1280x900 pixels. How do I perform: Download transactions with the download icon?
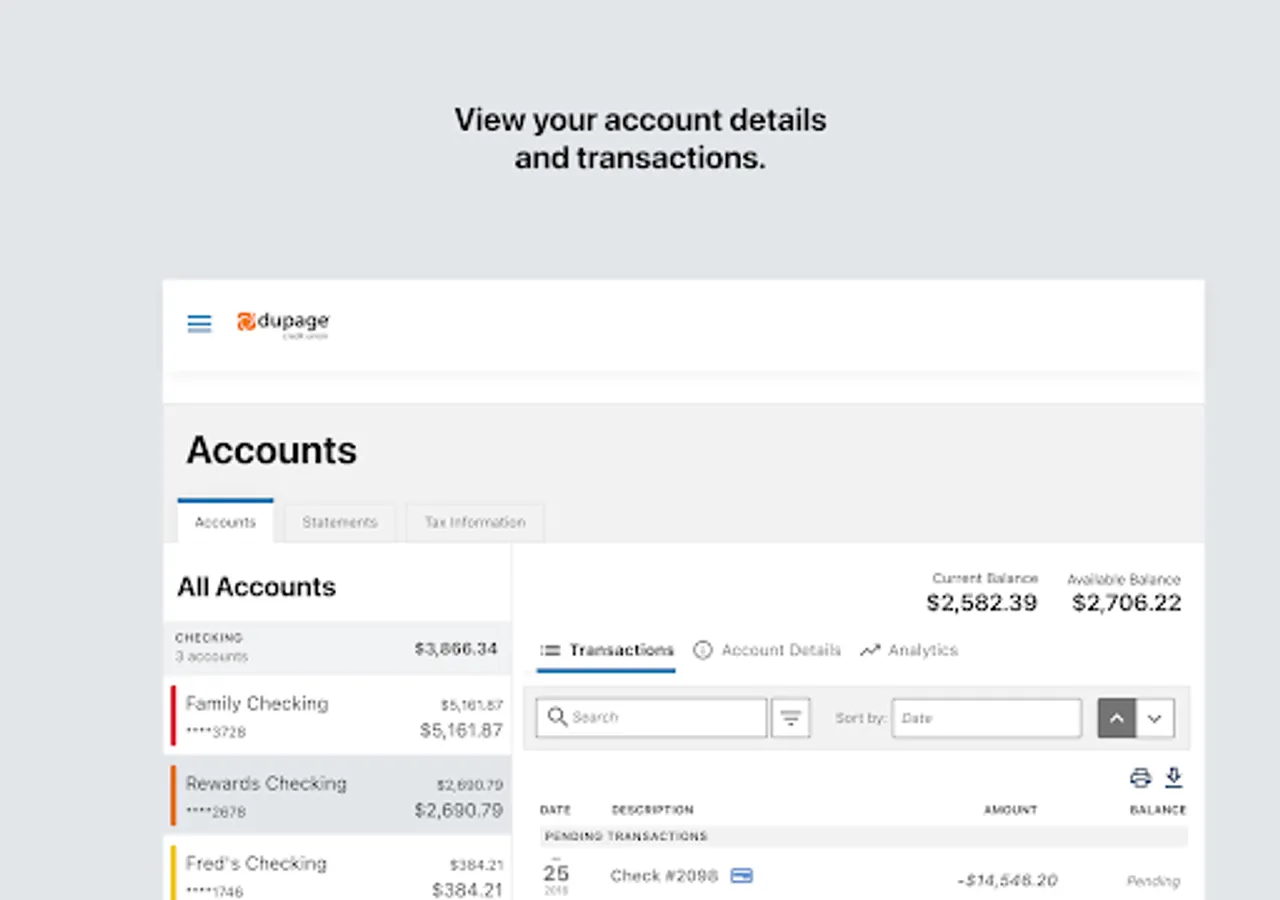point(1174,777)
